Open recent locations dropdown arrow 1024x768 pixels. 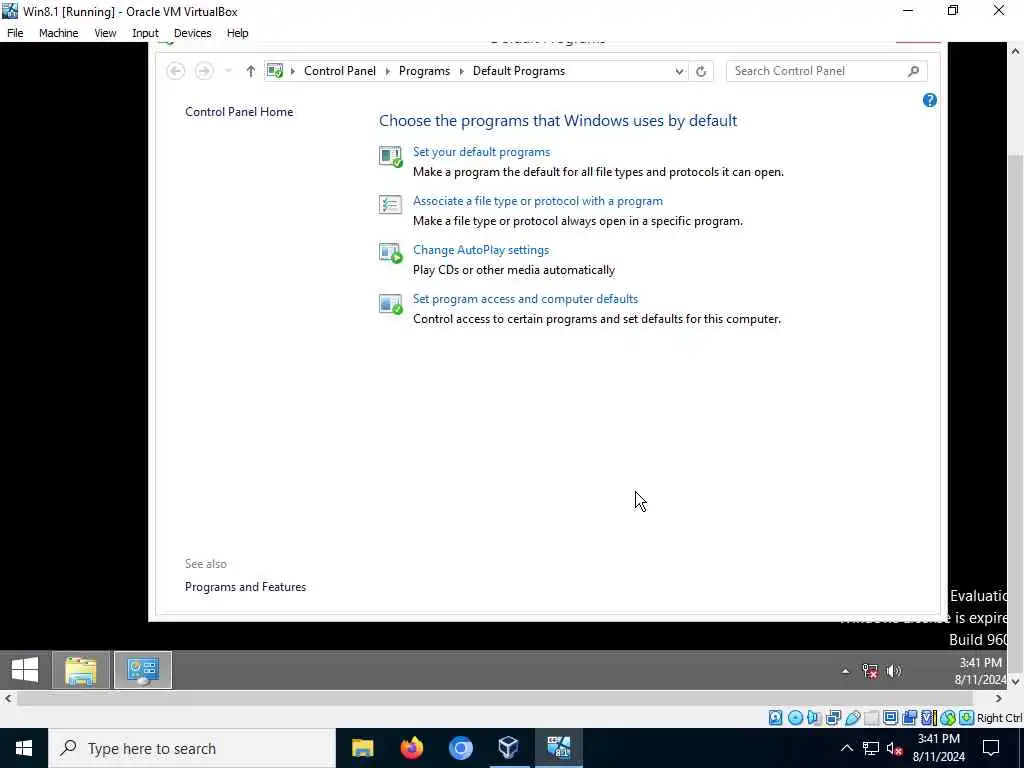coord(228,71)
